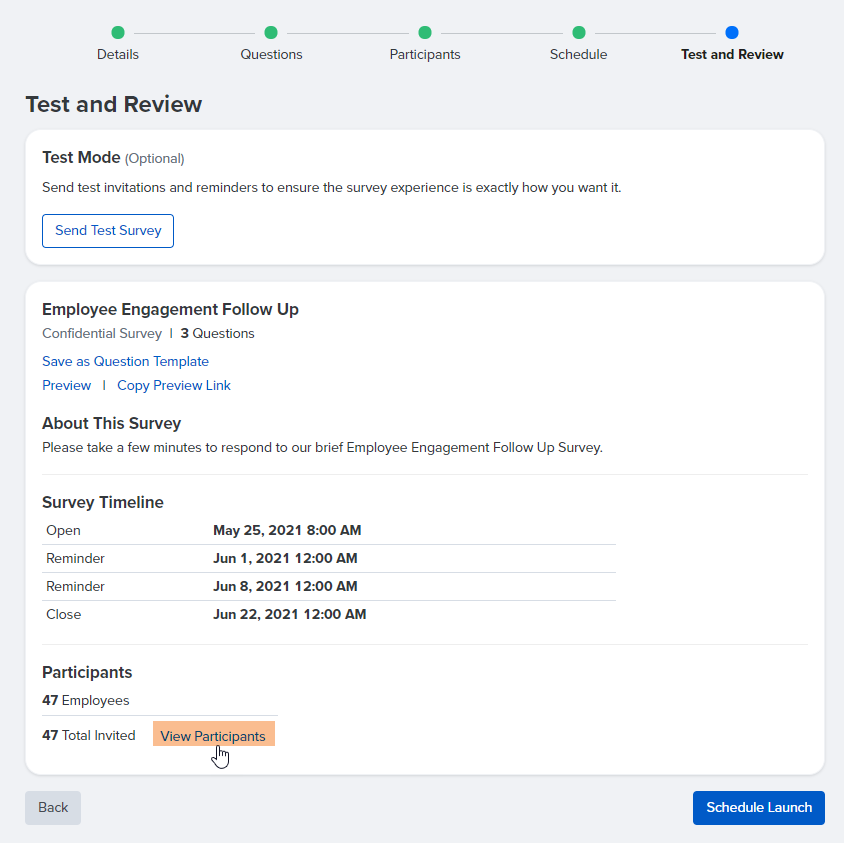The width and height of the screenshot is (844, 843).
Task: Switch to the Details step
Action: pyautogui.click(x=118, y=54)
